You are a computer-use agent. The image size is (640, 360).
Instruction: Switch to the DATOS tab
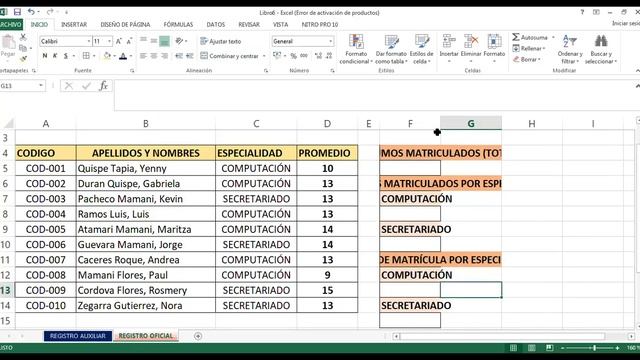216,24
